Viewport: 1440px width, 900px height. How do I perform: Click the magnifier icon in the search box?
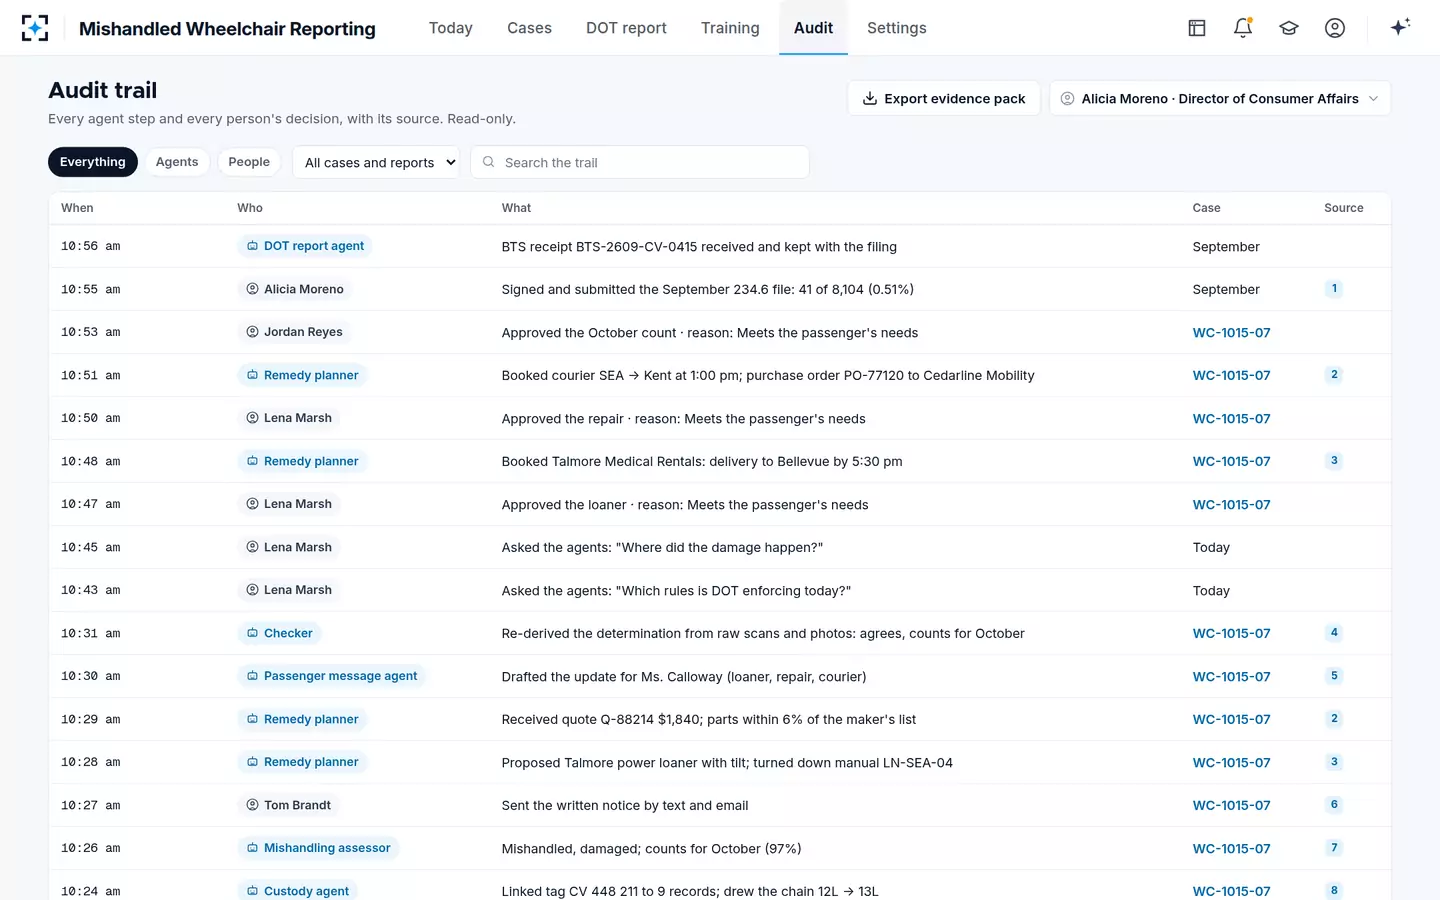point(489,162)
